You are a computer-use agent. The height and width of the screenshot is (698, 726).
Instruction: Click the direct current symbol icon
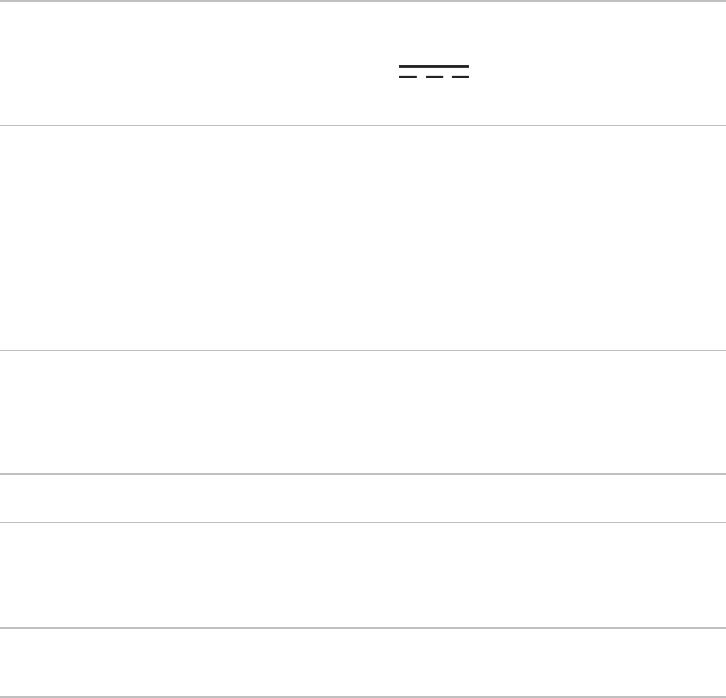434,72
